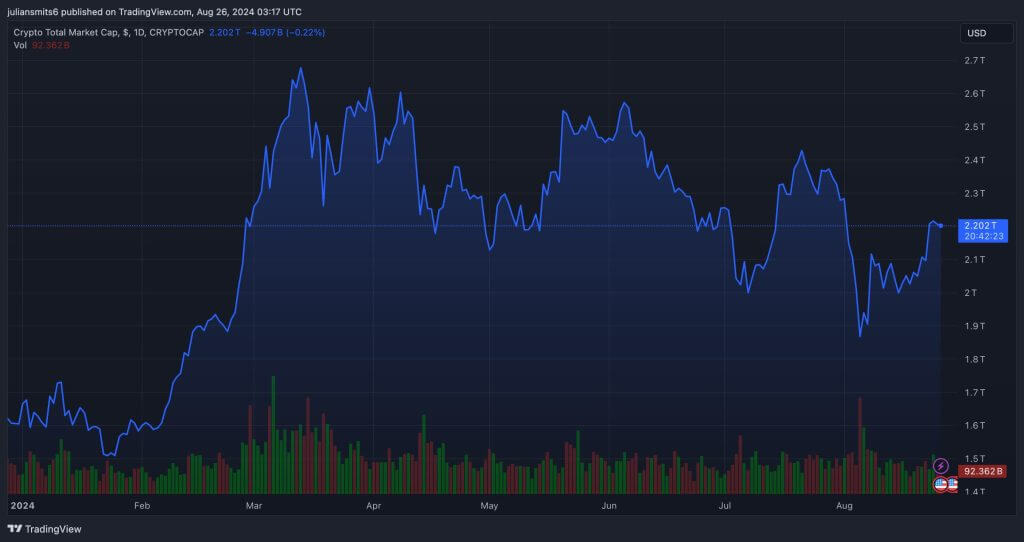Click the 'Jul' label on time axis
The image size is (1024, 542).
724,505
